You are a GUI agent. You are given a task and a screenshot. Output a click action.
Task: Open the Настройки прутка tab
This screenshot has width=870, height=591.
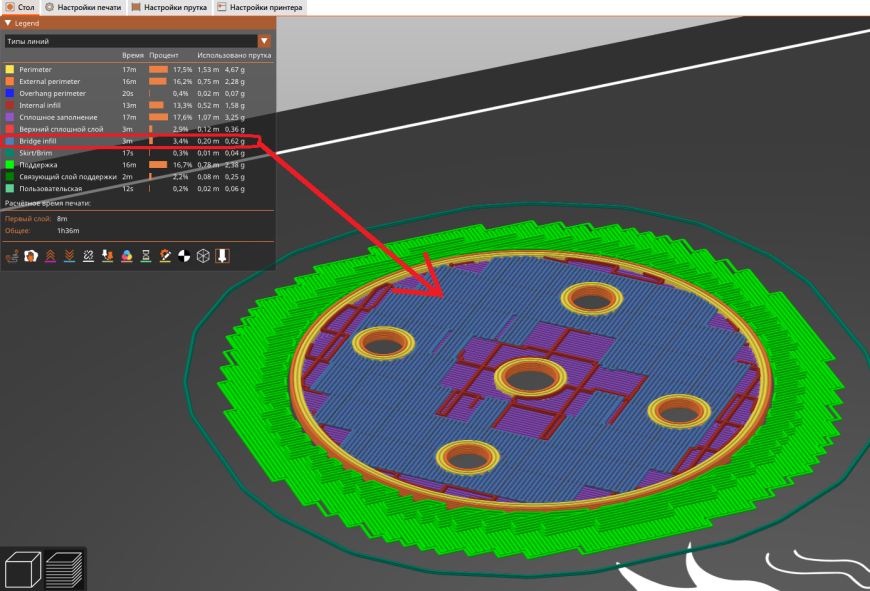coord(172,7)
